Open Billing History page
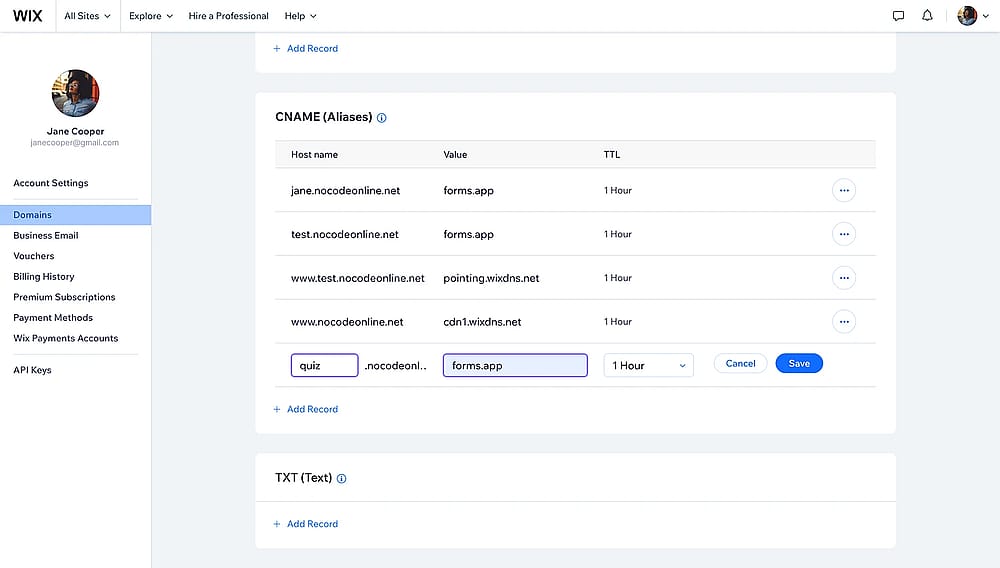The height and width of the screenshot is (568, 1000). click(x=44, y=277)
